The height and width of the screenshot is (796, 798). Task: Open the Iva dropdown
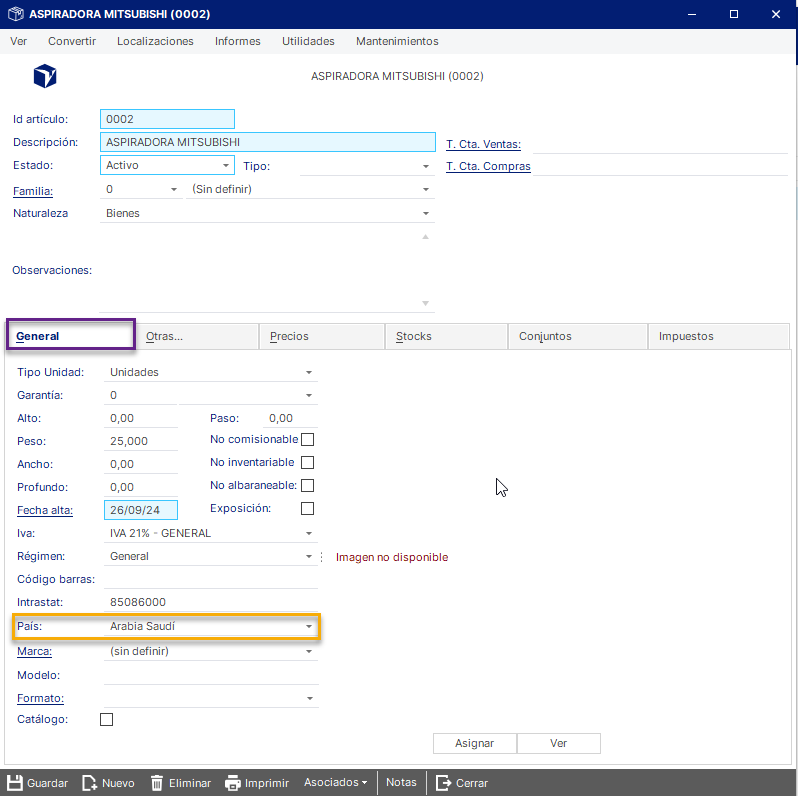(x=309, y=533)
